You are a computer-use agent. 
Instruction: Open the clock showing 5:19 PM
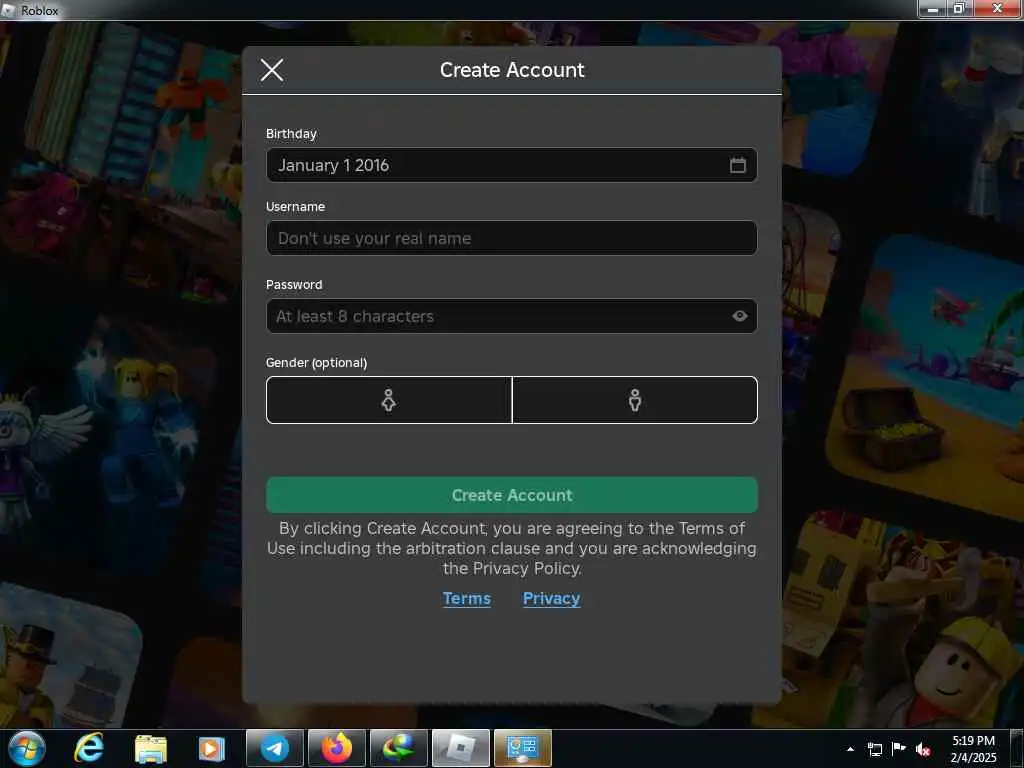pos(973,748)
